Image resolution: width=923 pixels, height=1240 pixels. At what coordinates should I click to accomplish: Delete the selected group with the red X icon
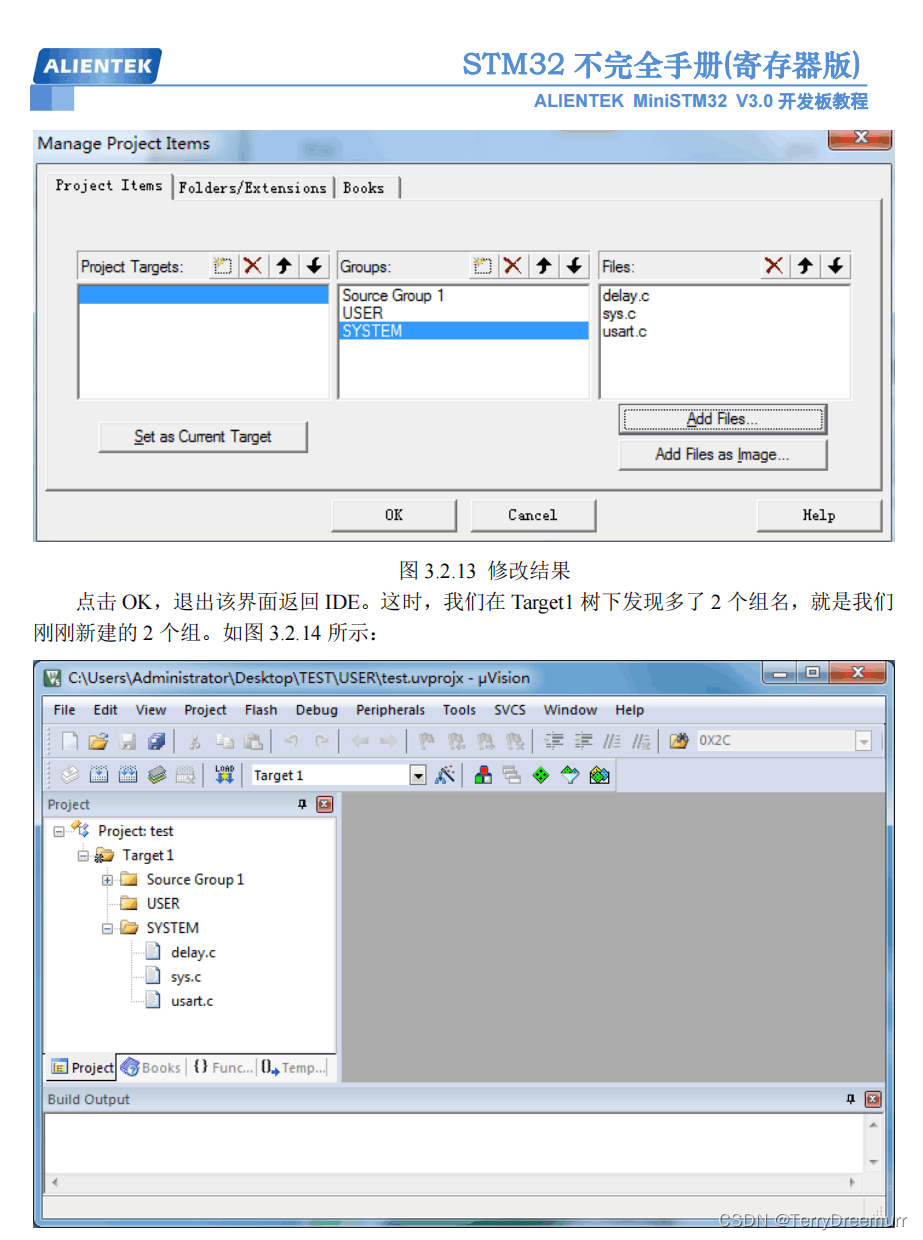coord(513,265)
